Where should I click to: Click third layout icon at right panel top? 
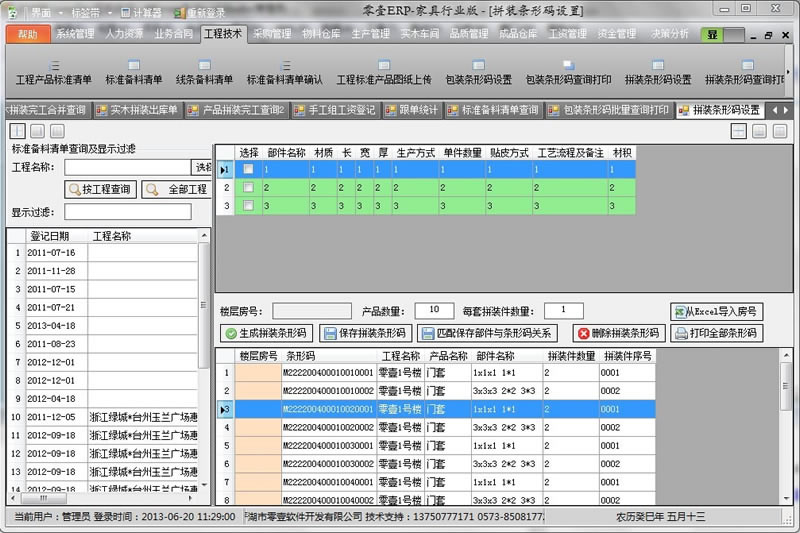tap(780, 131)
